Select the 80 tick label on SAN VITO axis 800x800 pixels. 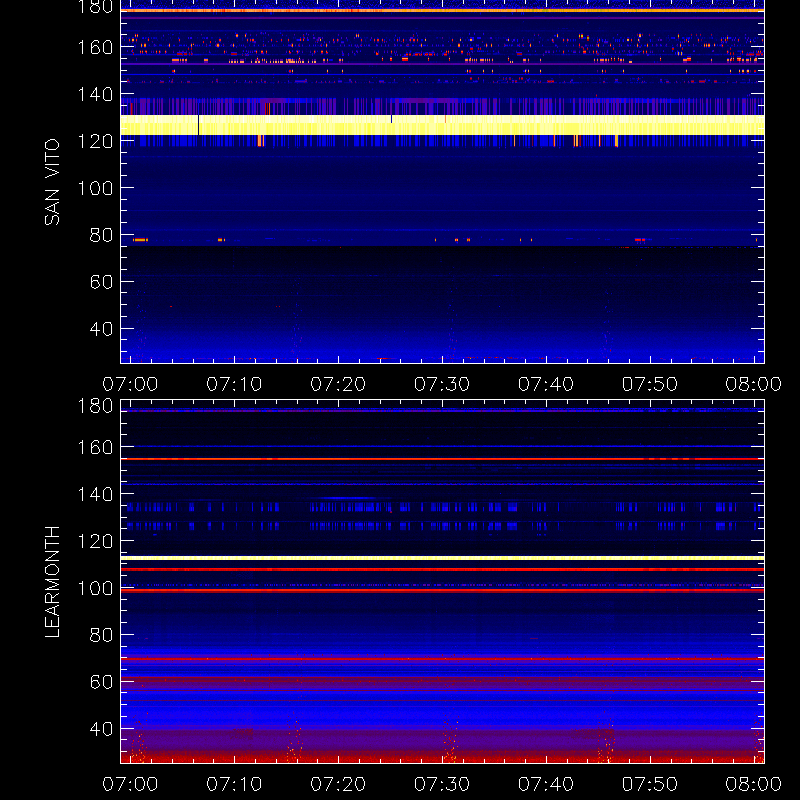(101, 235)
